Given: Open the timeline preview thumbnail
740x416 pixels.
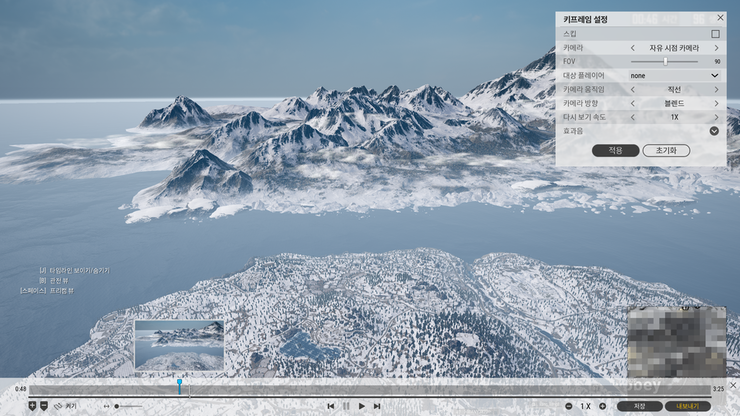Looking at the screenshot, I should pos(179,345).
